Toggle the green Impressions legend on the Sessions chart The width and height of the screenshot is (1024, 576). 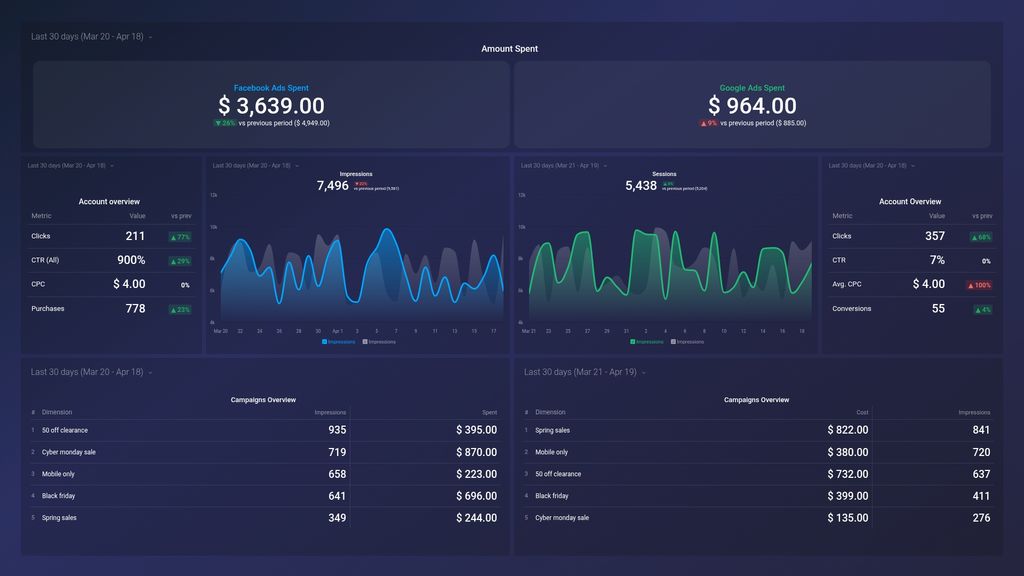coord(648,341)
